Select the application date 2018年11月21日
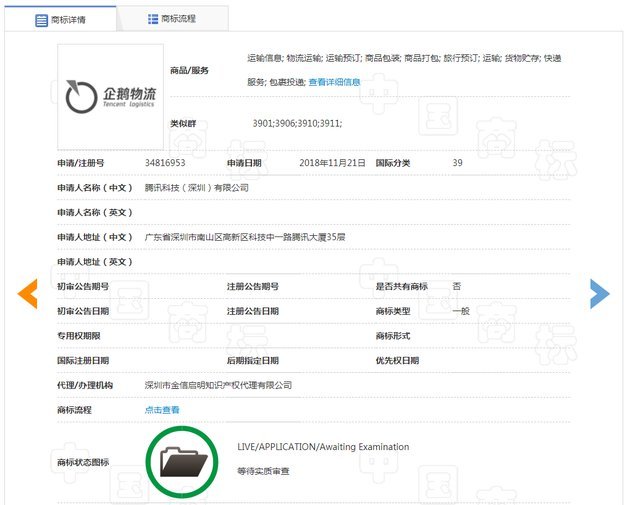This screenshot has height=505, width=630. click(x=332, y=163)
